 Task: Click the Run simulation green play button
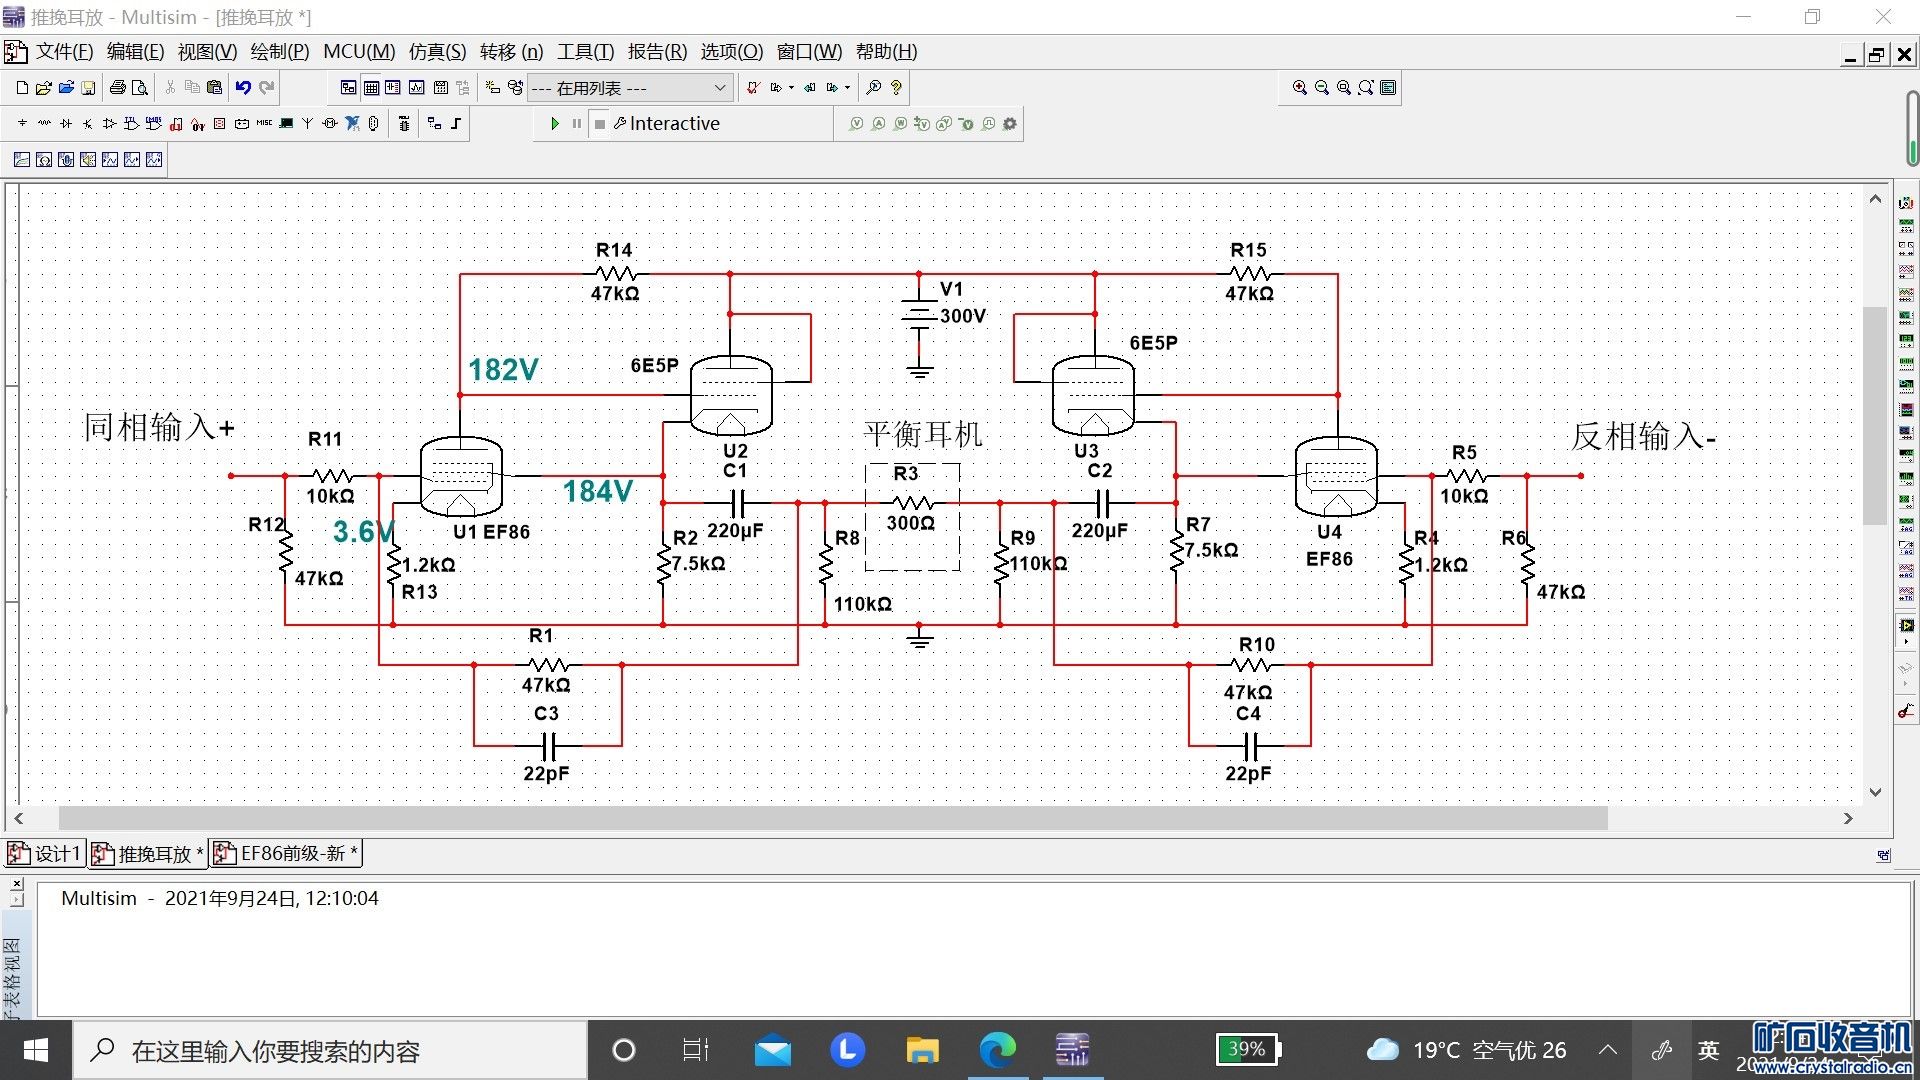[x=555, y=124]
